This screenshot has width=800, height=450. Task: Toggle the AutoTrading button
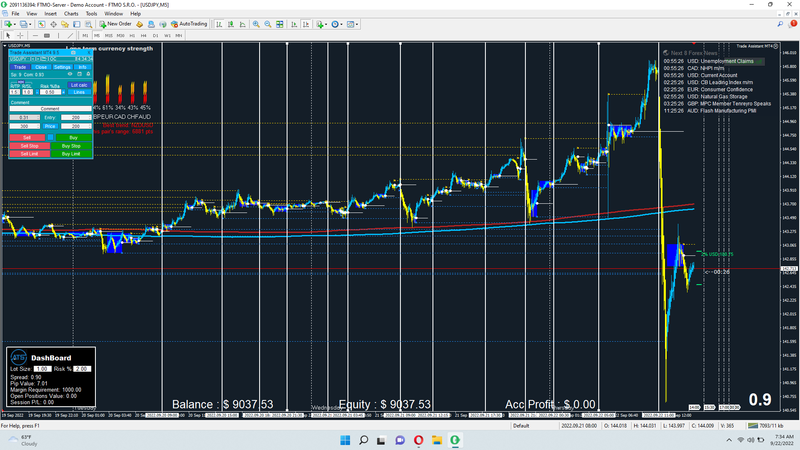[189, 24]
